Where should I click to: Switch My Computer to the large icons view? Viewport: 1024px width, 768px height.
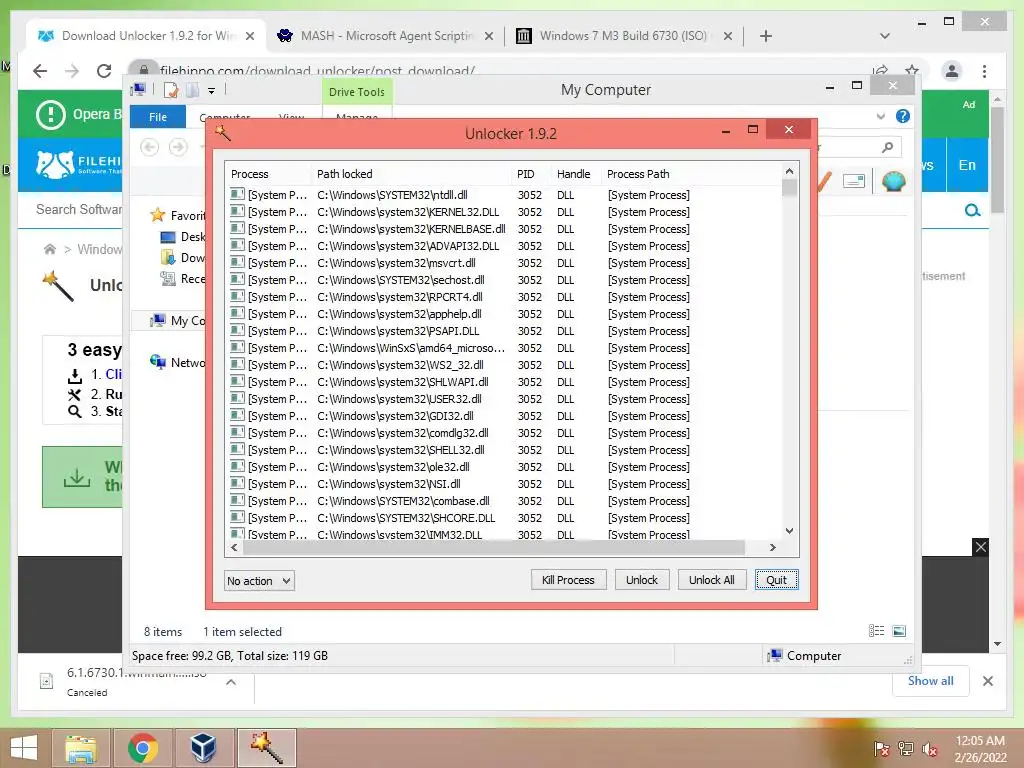[899, 630]
